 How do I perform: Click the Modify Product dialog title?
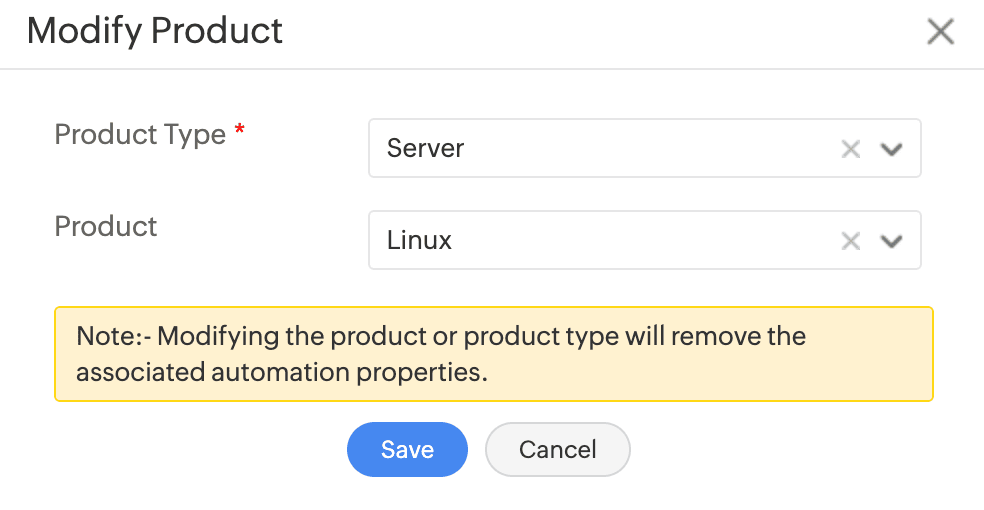coord(155,31)
